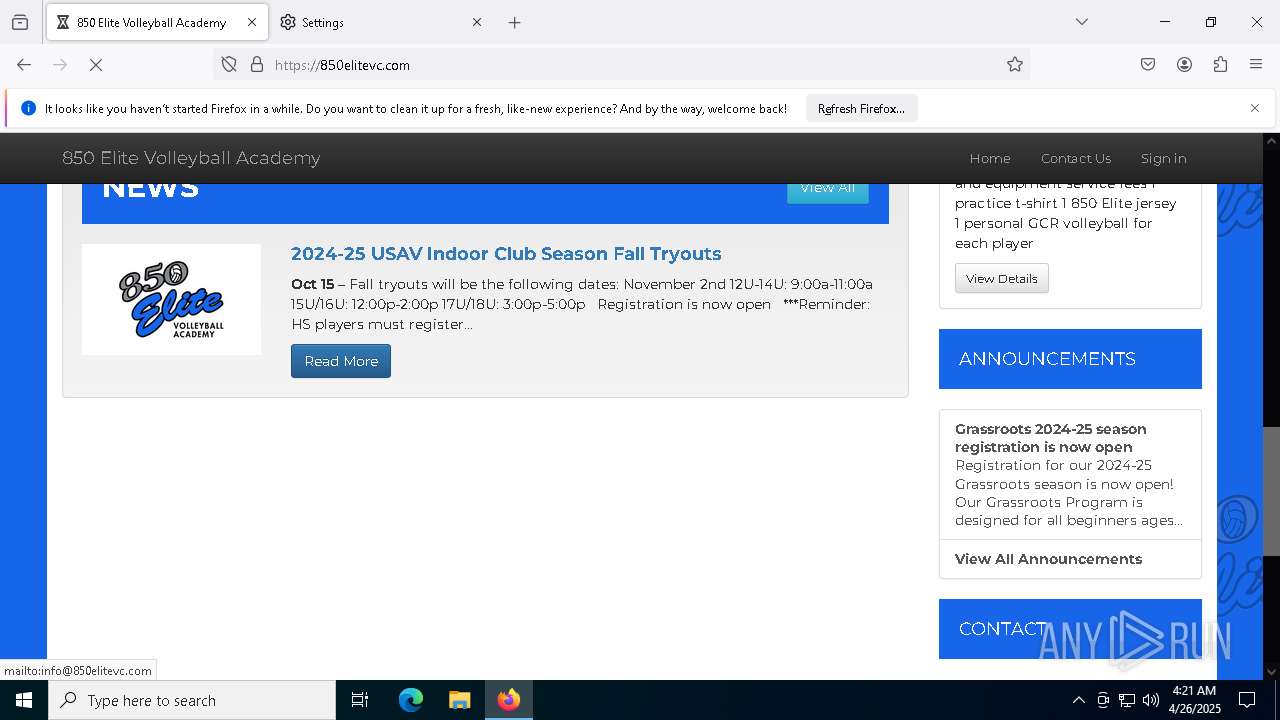Image resolution: width=1280 pixels, height=720 pixels.
Task: Bookmark this page with the star
Action: coord(1015,65)
